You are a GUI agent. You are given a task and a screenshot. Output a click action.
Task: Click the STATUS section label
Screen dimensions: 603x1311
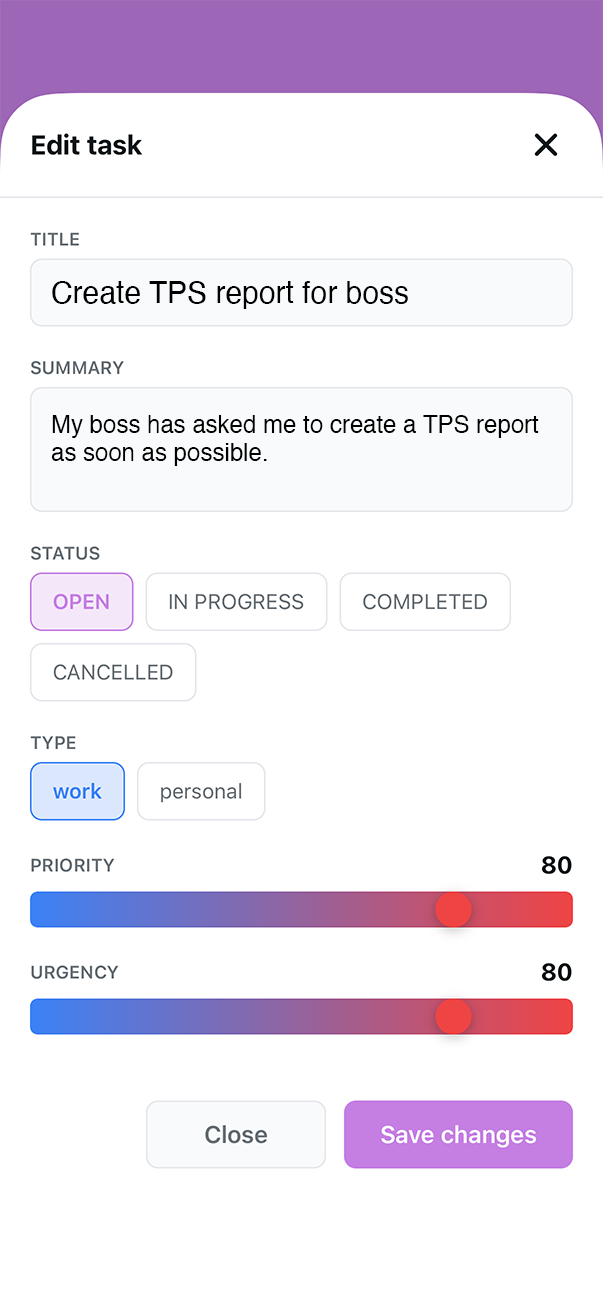pos(65,553)
